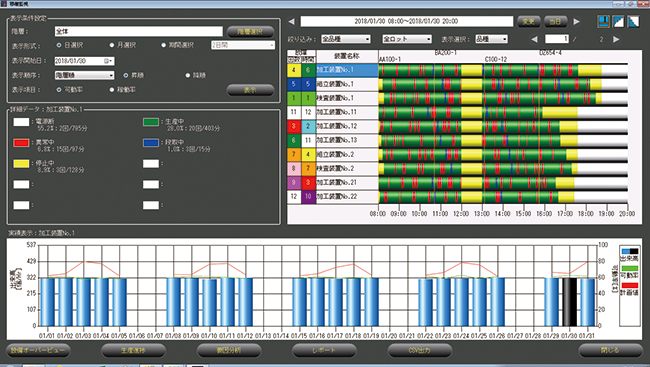650x367 pixels.
Task: Click red rank cell 3 for 加工装置No.12
Action: point(294,126)
